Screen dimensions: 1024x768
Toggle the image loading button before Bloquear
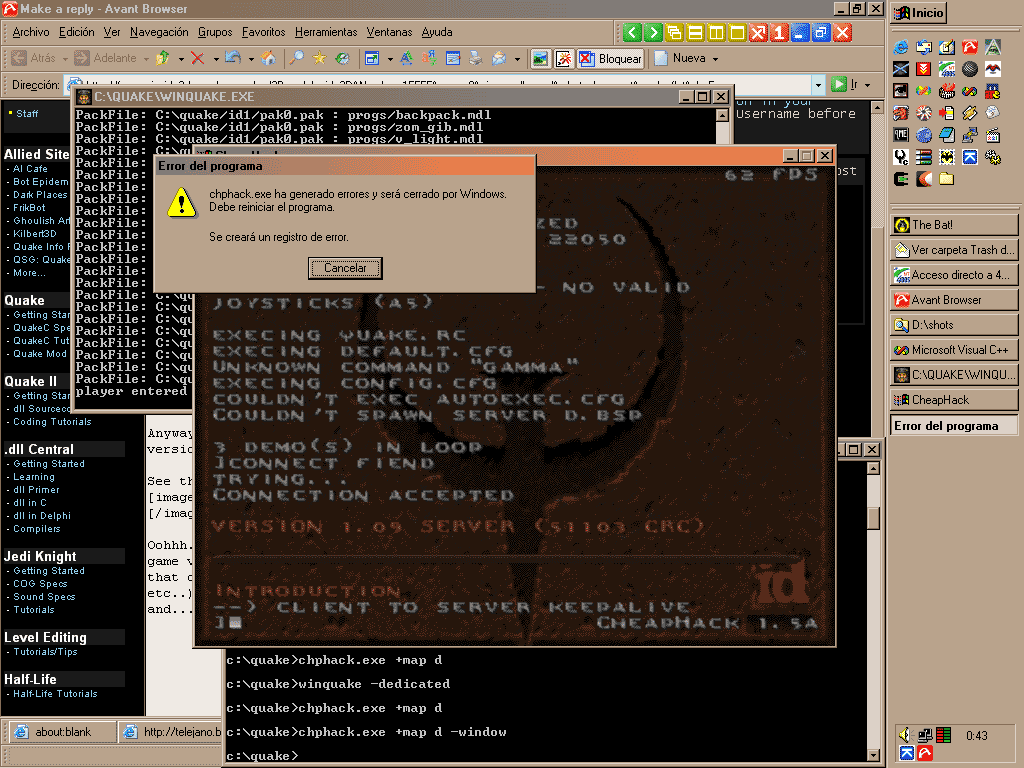(539, 59)
